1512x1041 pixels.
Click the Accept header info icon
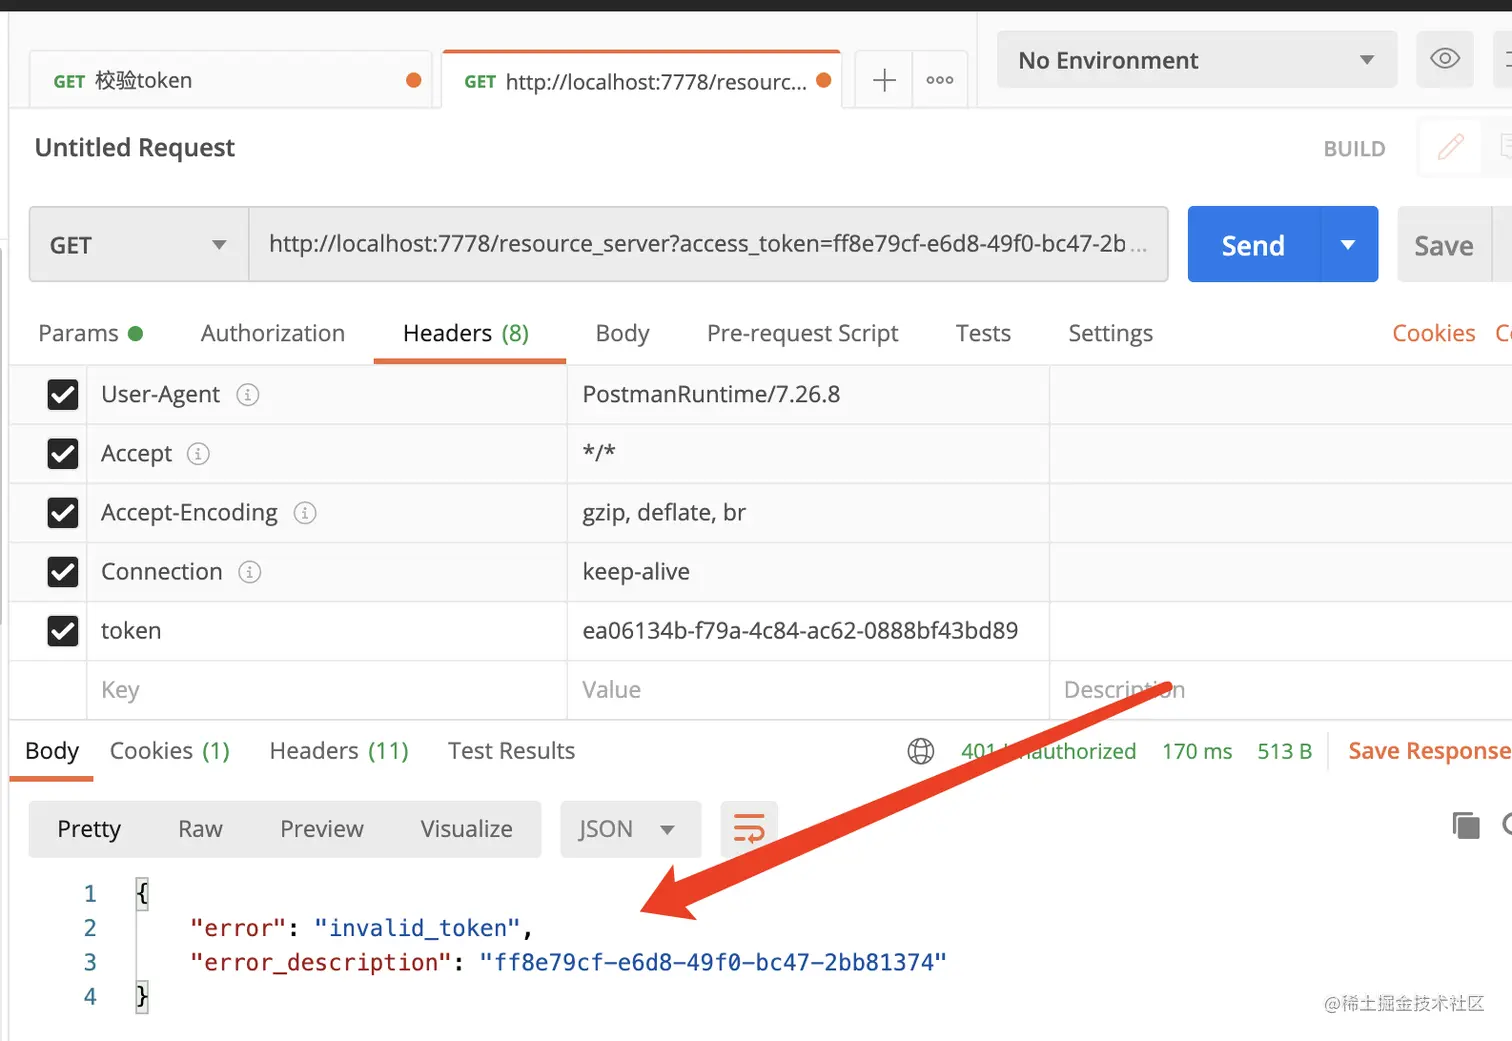199,454
